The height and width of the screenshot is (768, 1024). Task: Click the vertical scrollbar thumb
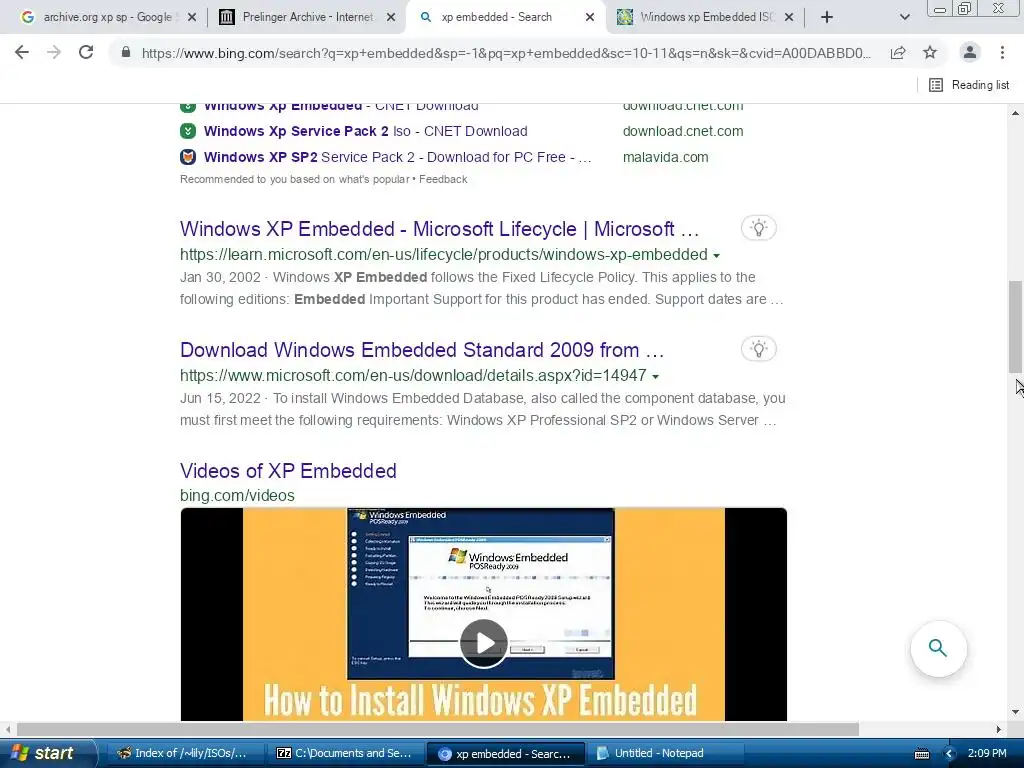point(1015,327)
